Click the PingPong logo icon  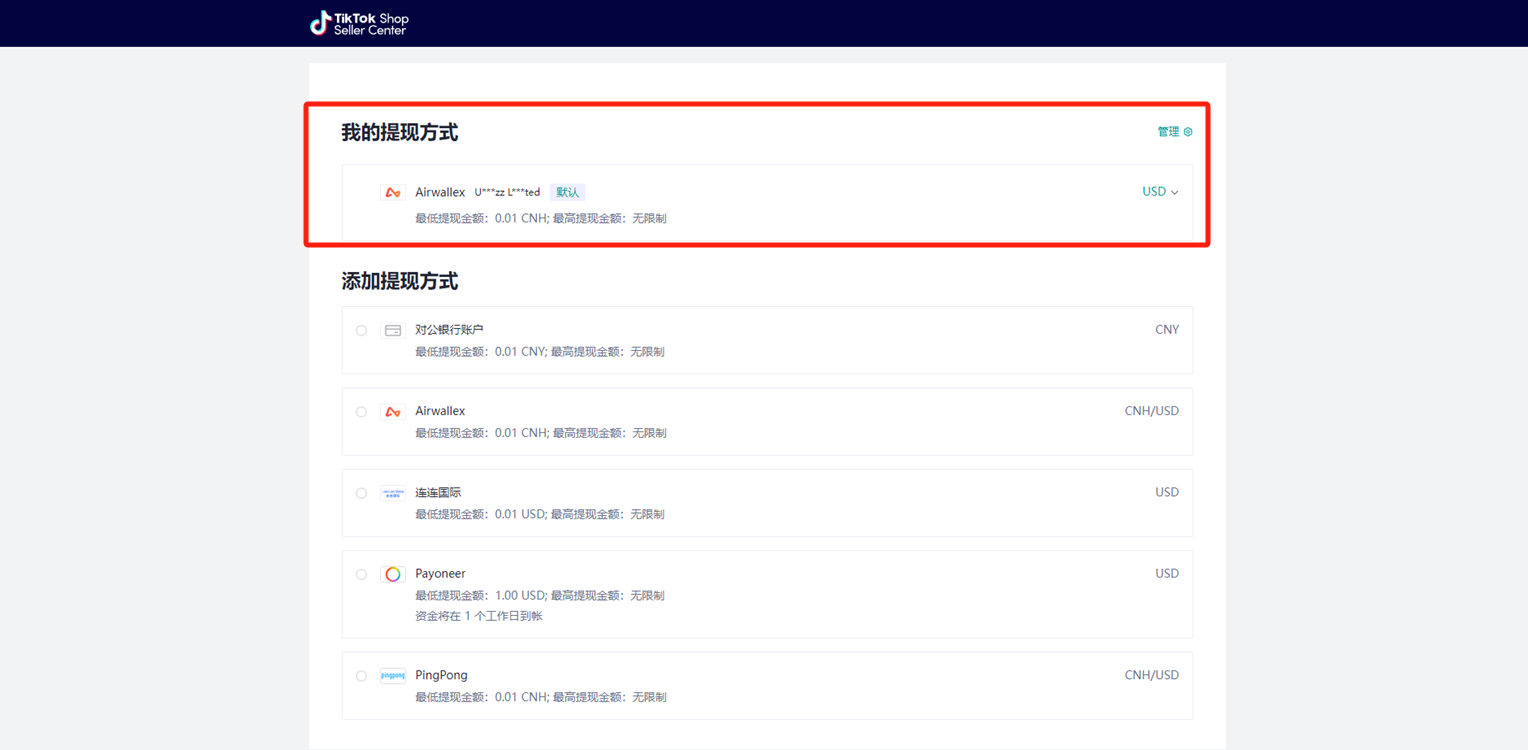tap(393, 676)
